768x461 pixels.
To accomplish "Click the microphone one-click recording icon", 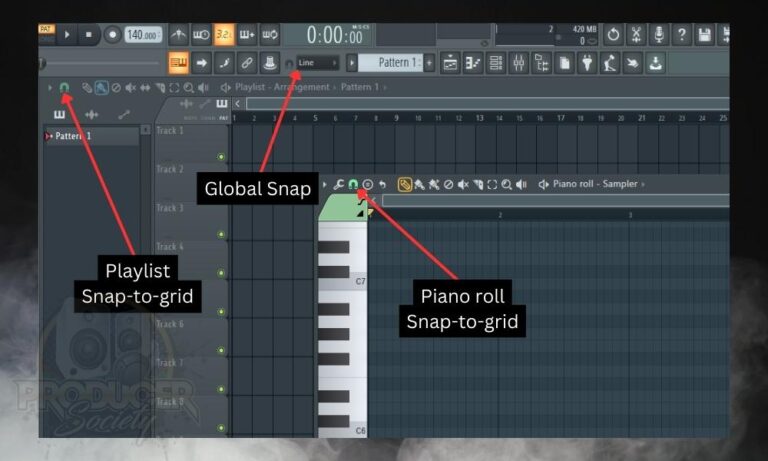I will pyautogui.click(x=659, y=35).
